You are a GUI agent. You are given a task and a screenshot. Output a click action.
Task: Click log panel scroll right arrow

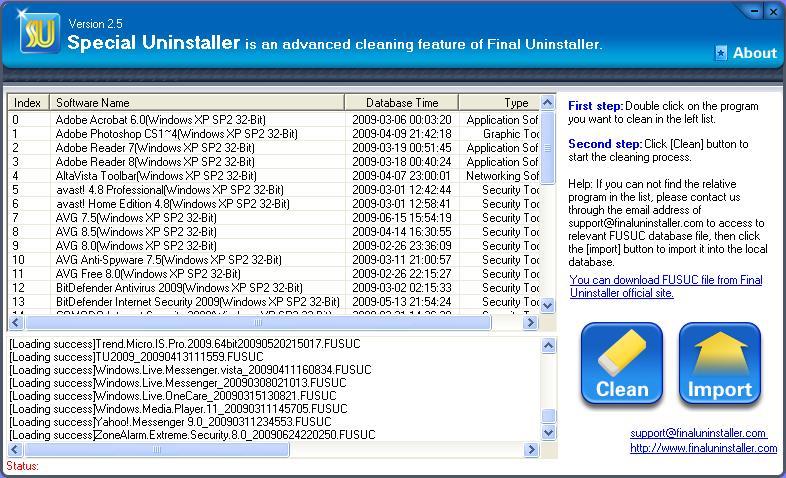click(531, 449)
